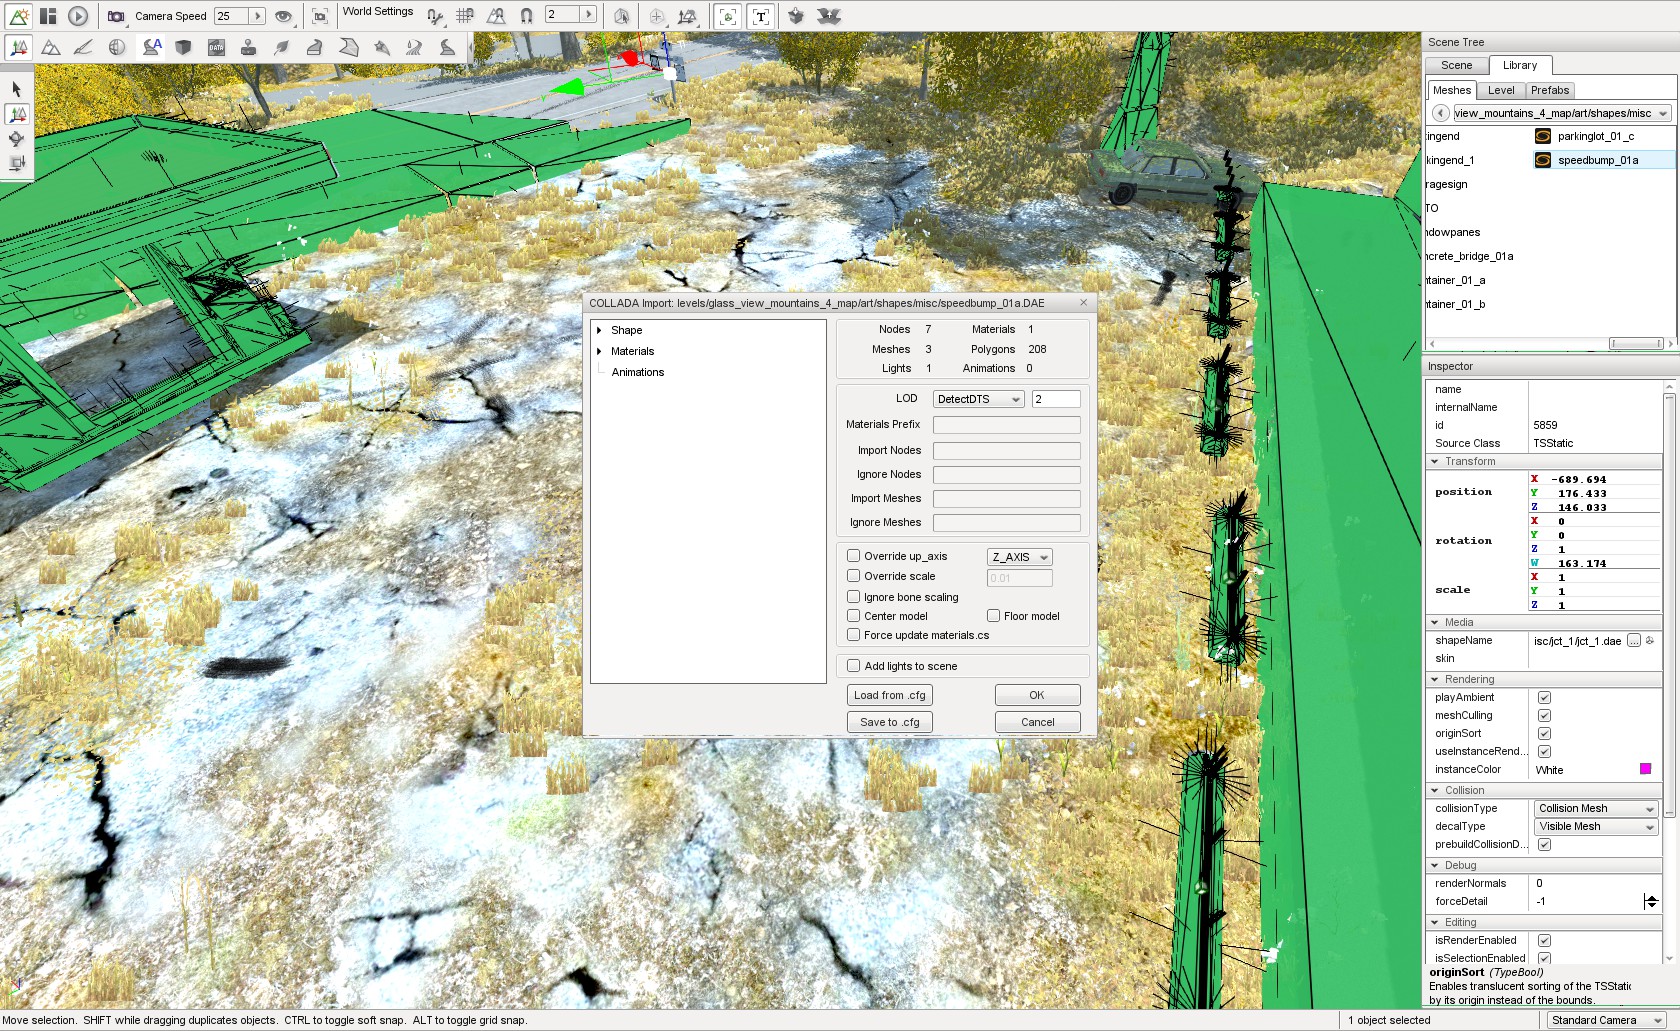Select the Terrain Editor mountain icon
The image size is (1680, 1031).
pyautogui.click(x=51, y=47)
